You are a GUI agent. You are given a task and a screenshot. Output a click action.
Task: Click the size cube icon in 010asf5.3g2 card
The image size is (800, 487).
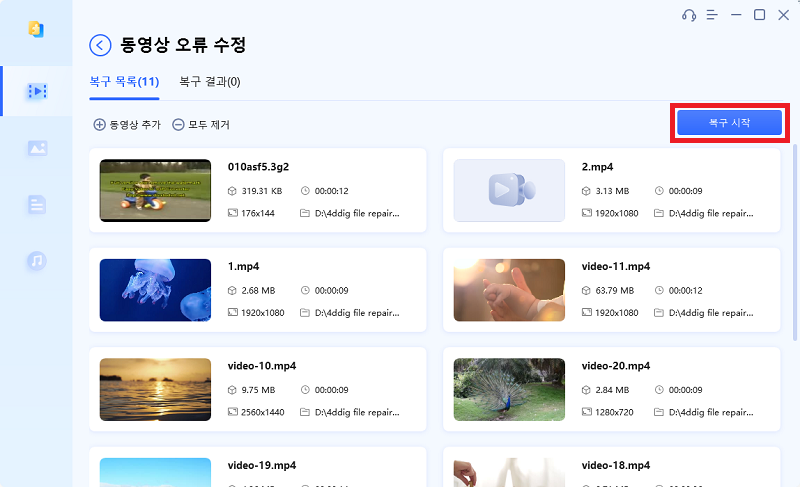232,191
